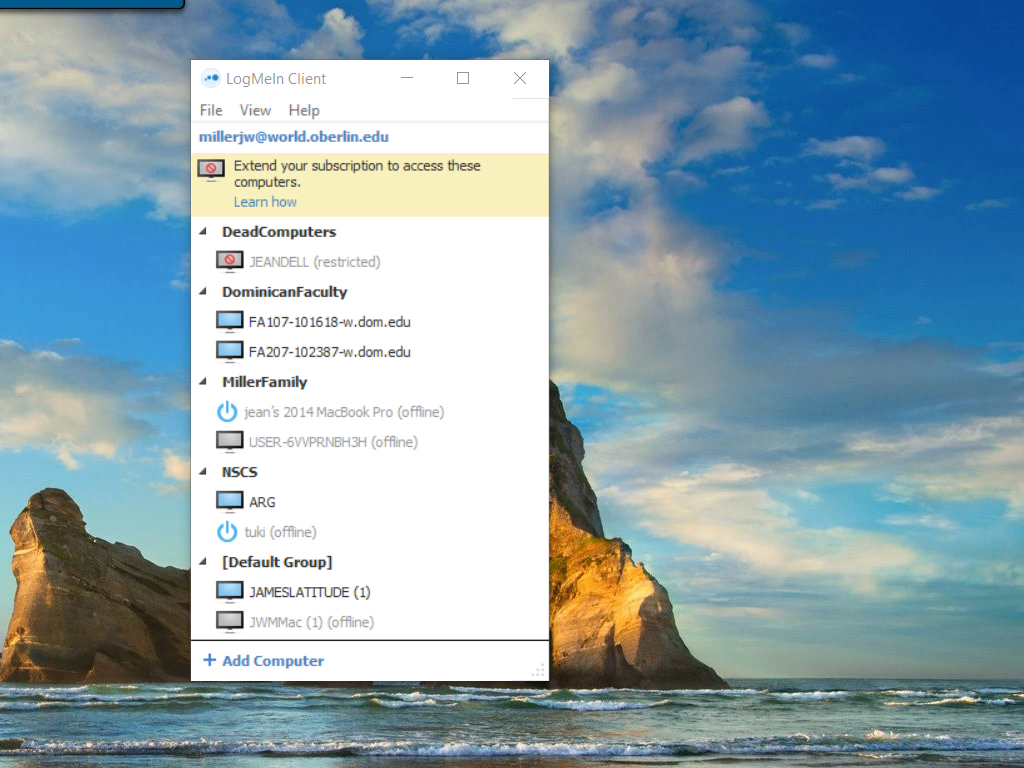This screenshot has height=768, width=1024.
Task: Click the JWMMac offline monitor icon
Action: (229, 622)
